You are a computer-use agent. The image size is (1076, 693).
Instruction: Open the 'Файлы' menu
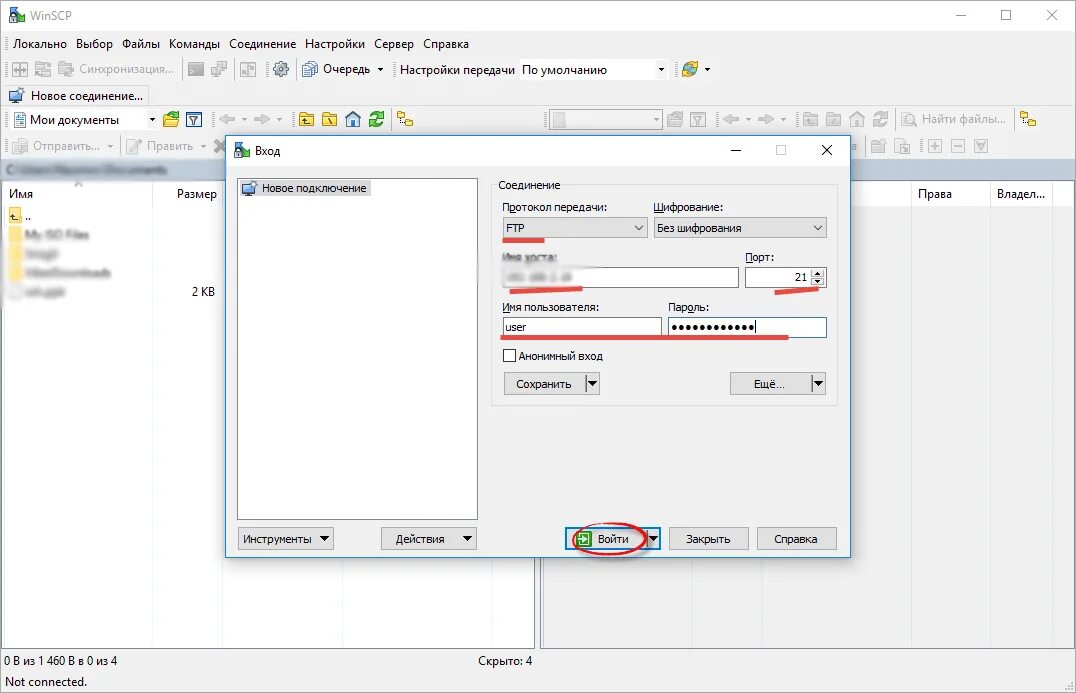(141, 44)
